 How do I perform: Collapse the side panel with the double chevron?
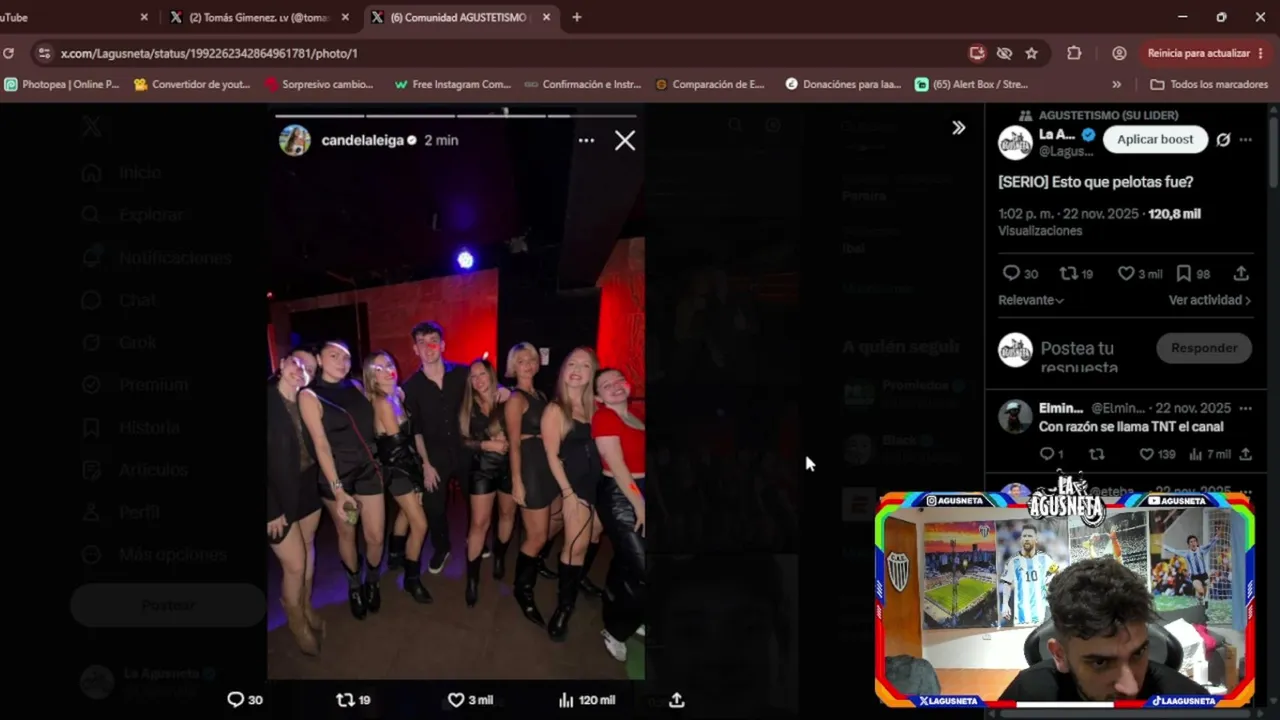958,128
